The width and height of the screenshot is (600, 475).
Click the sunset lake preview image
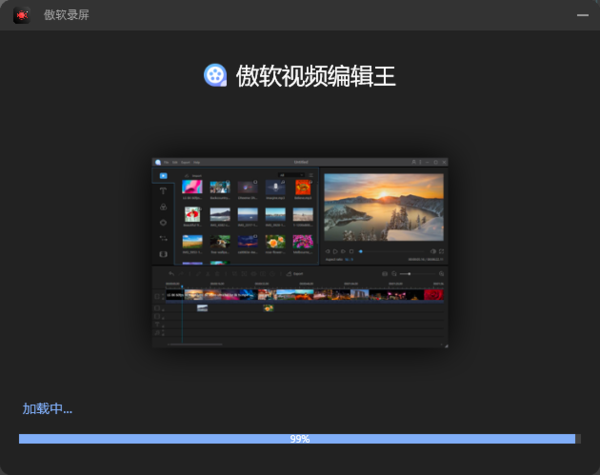[383, 207]
